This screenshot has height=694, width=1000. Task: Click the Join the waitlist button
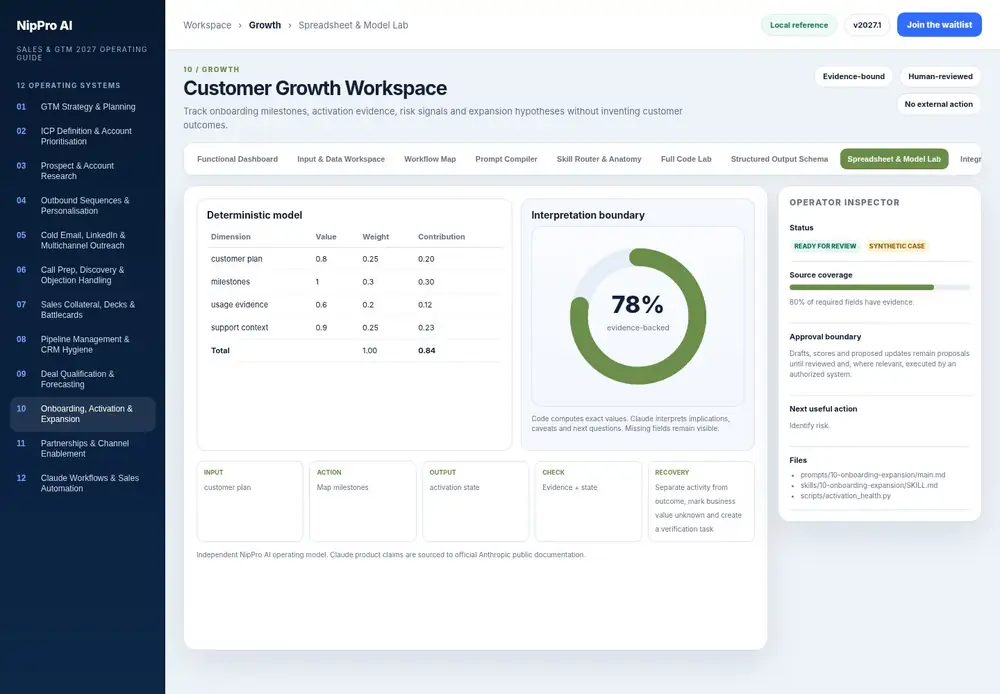tap(939, 25)
